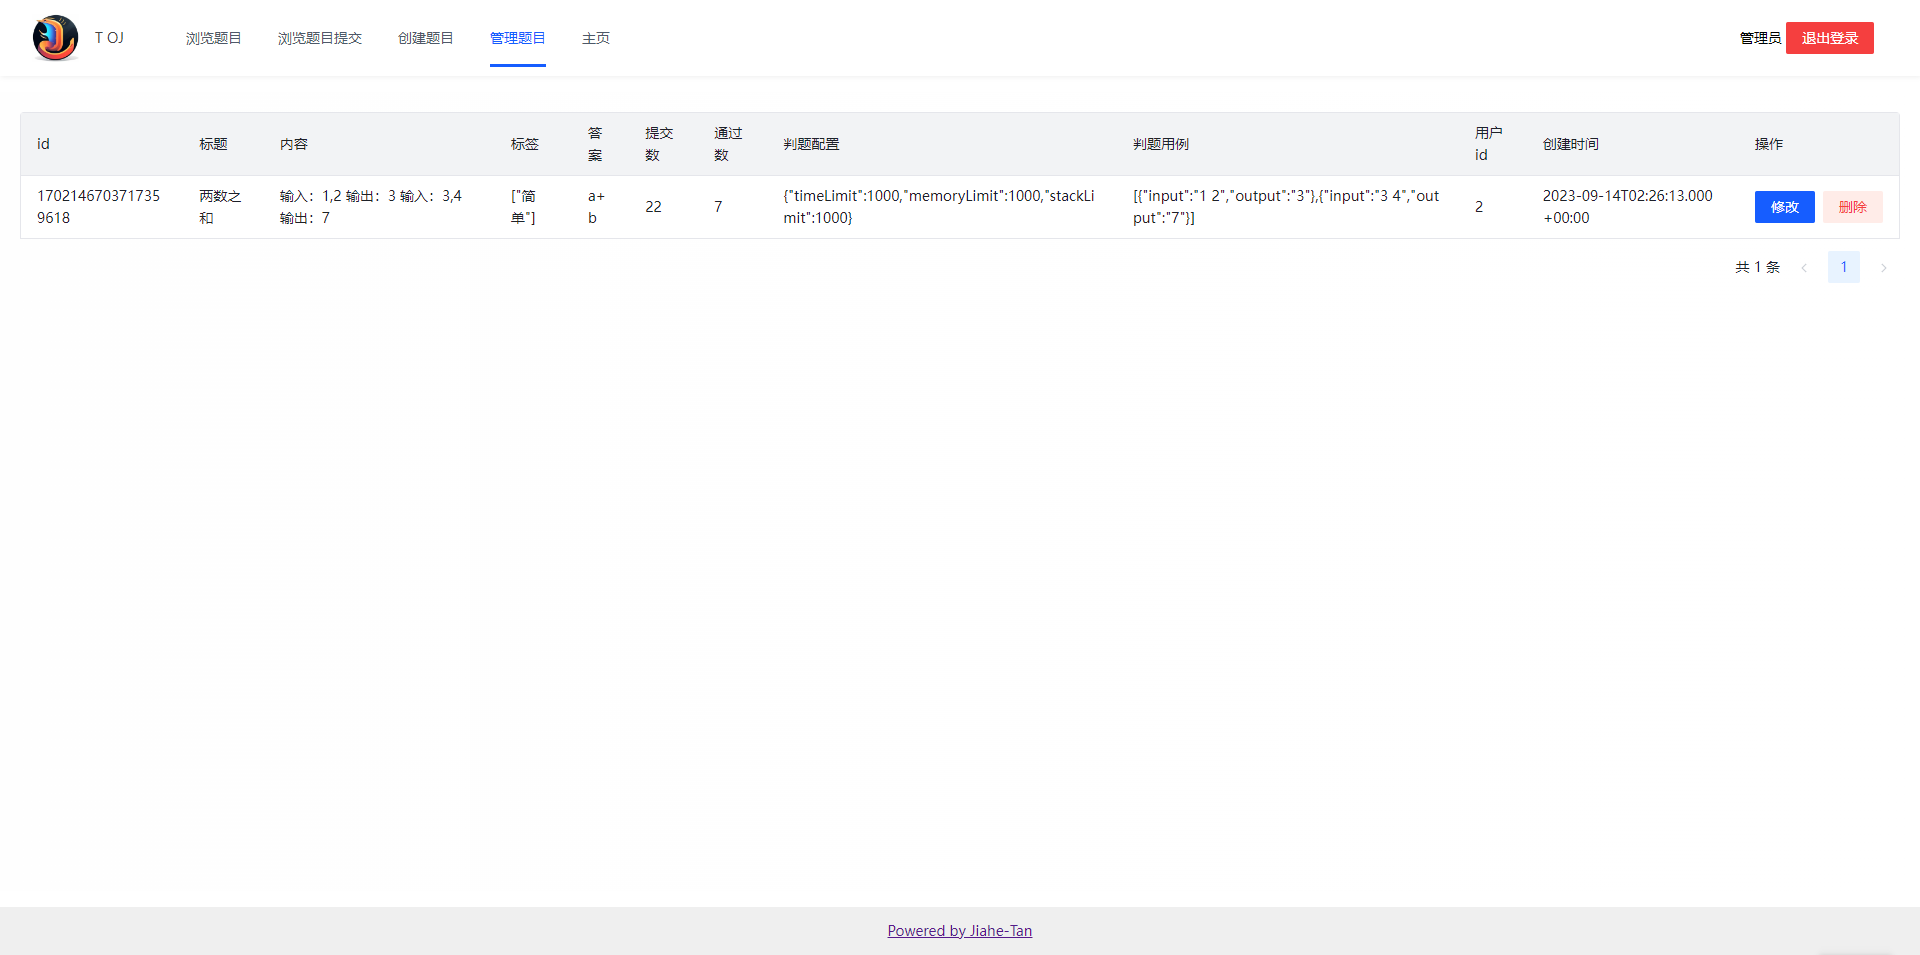
Task: Click accepted count cell 7
Action: 732,207
